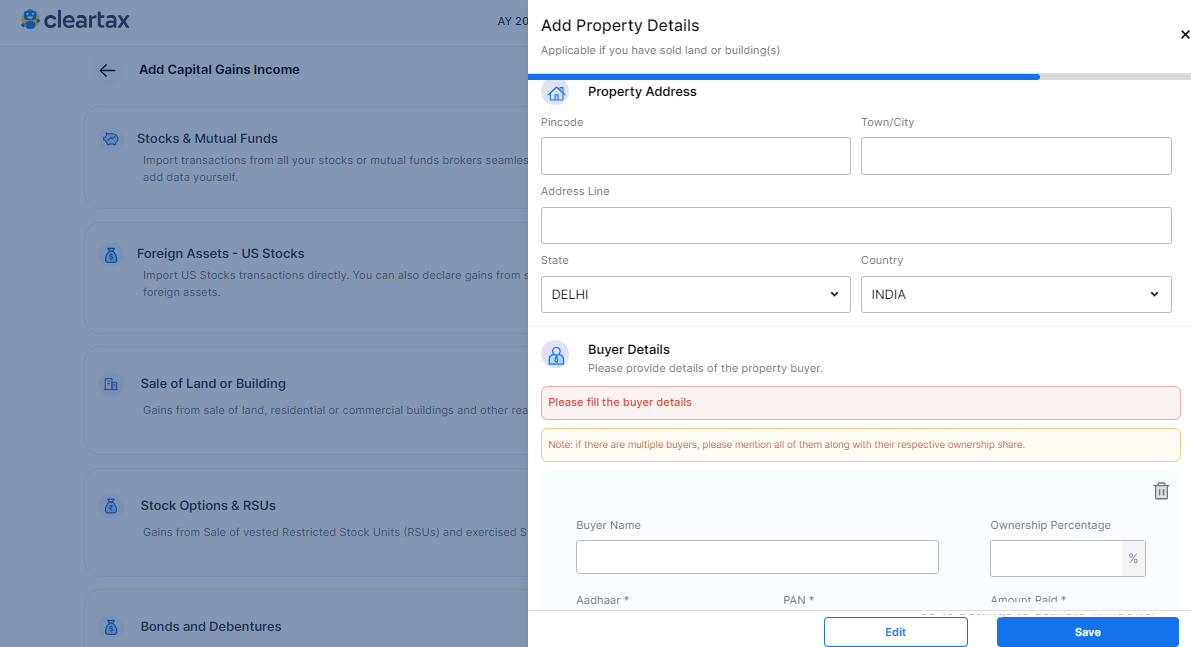Viewport: 1191px width, 647px height.
Task: Close the Add Property Details panel
Action: click(x=1184, y=34)
